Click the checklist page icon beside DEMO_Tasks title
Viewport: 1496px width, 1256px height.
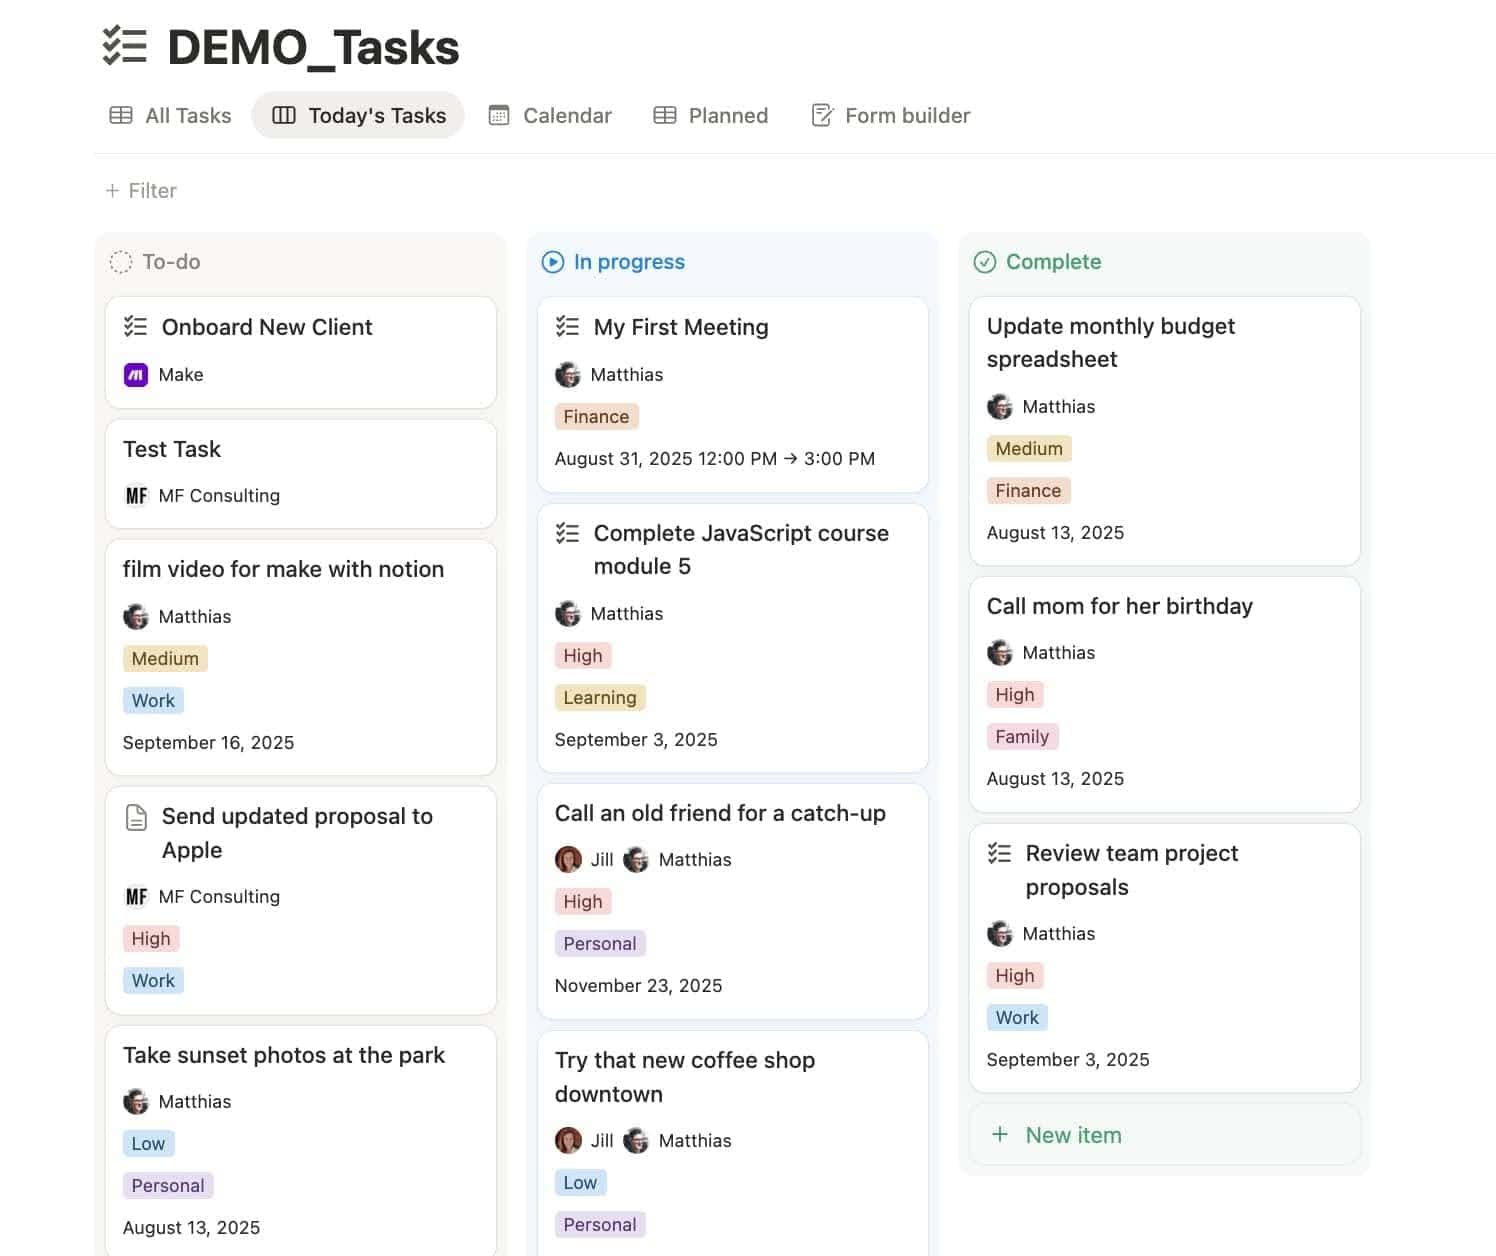click(x=123, y=47)
